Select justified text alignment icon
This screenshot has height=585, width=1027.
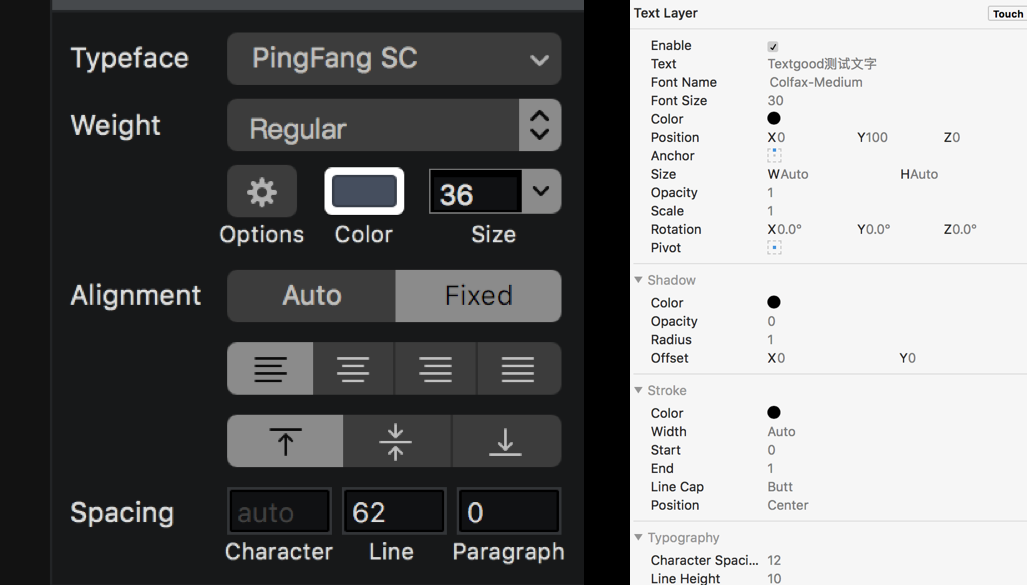point(518,369)
